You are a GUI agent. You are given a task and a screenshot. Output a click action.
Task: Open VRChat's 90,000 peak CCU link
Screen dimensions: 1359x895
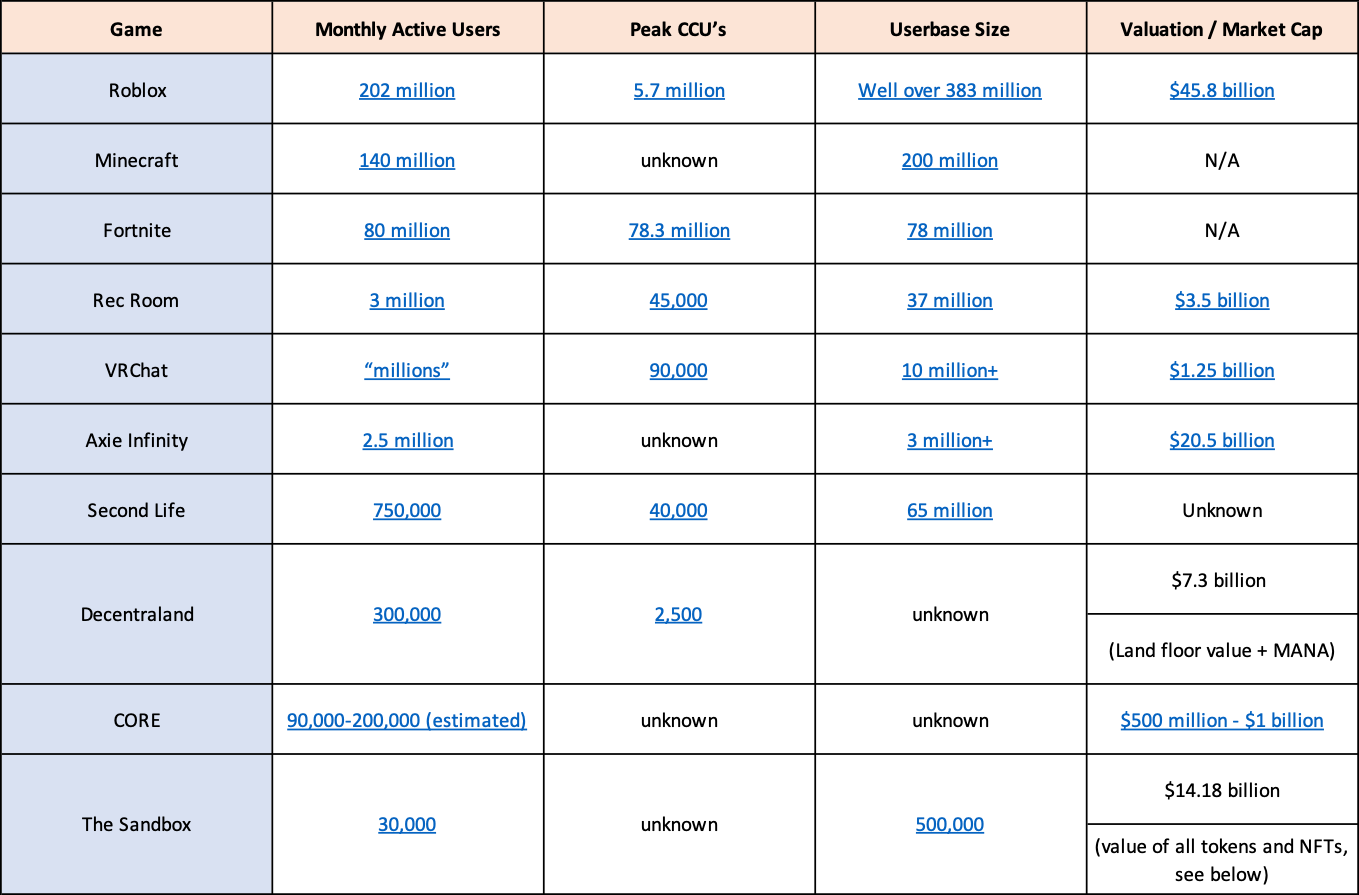(x=678, y=370)
